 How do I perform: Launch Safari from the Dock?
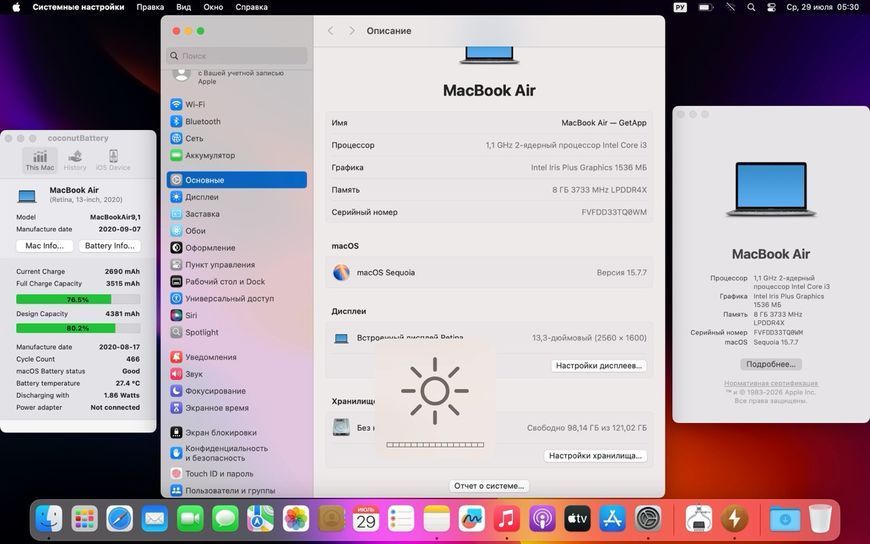(120, 520)
